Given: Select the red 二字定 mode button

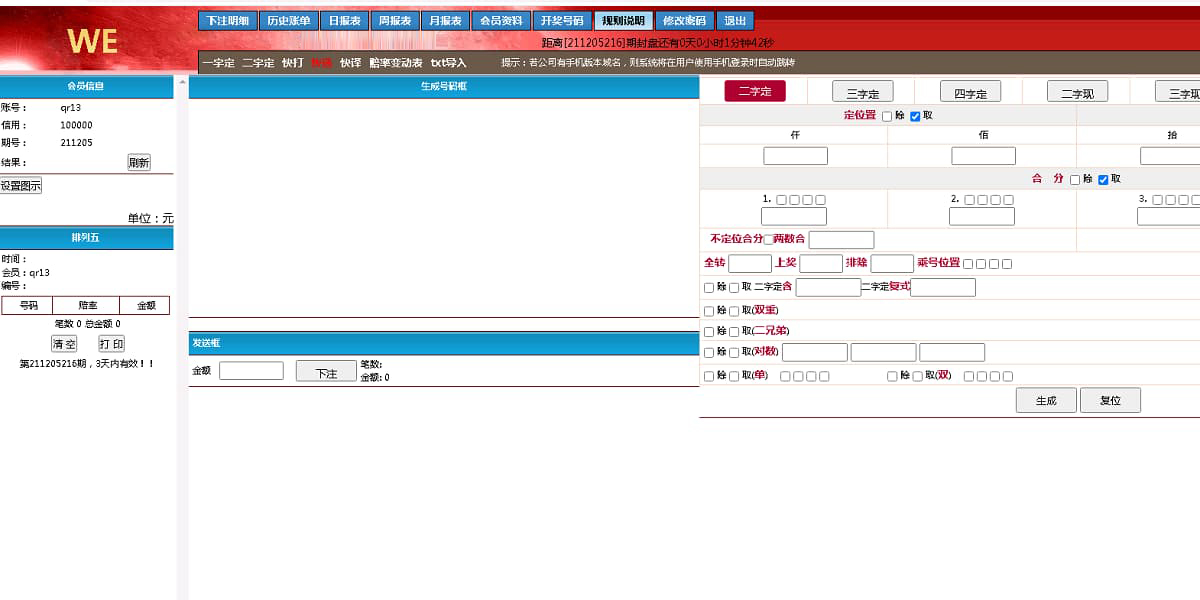Looking at the screenshot, I should [x=755, y=91].
